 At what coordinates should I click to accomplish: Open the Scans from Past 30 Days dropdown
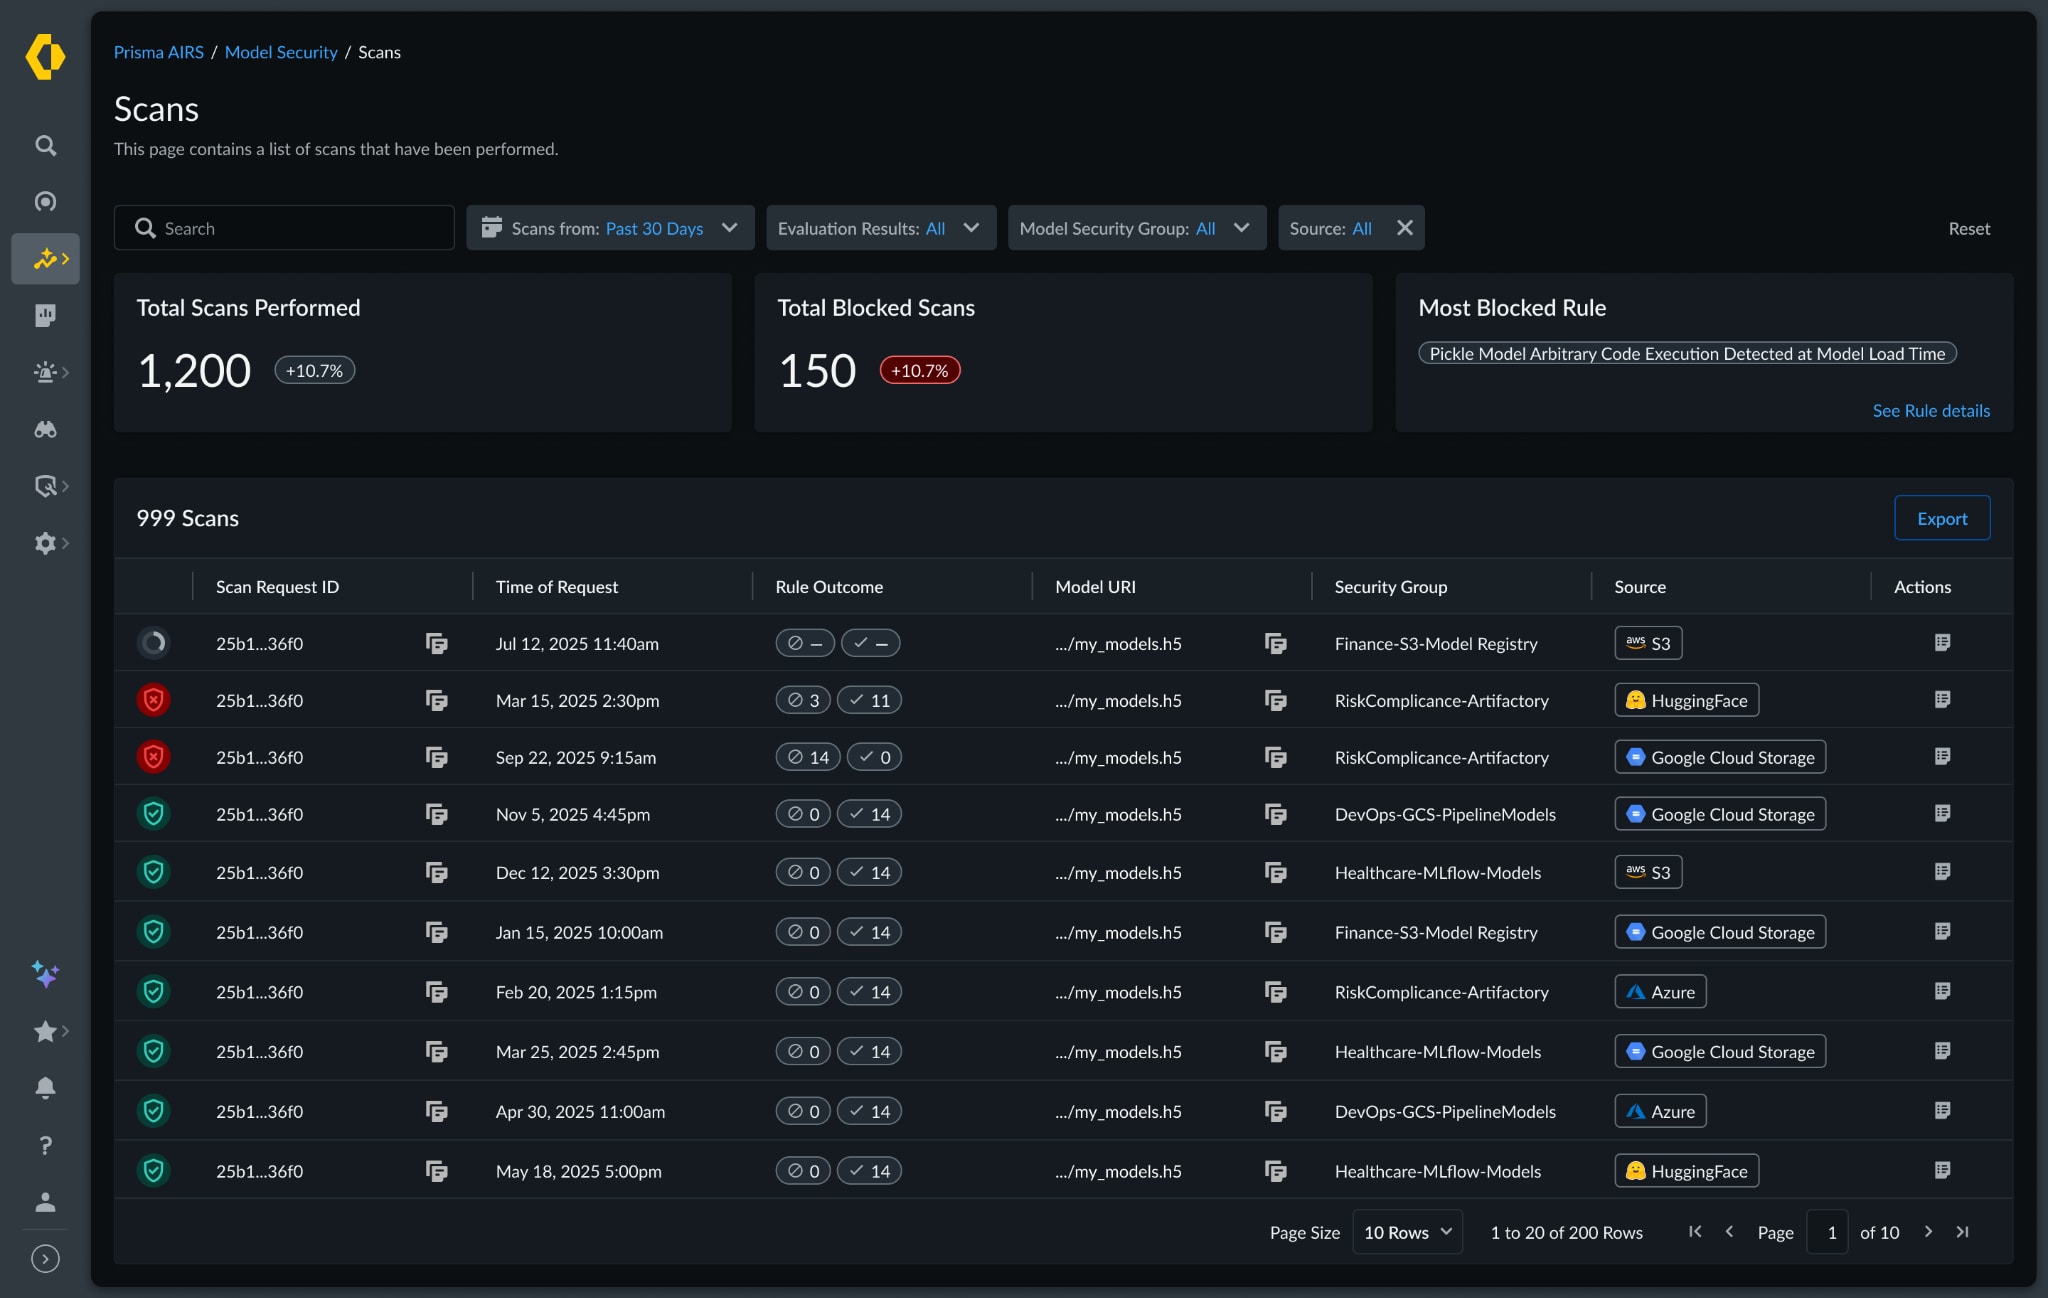click(610, 228)
